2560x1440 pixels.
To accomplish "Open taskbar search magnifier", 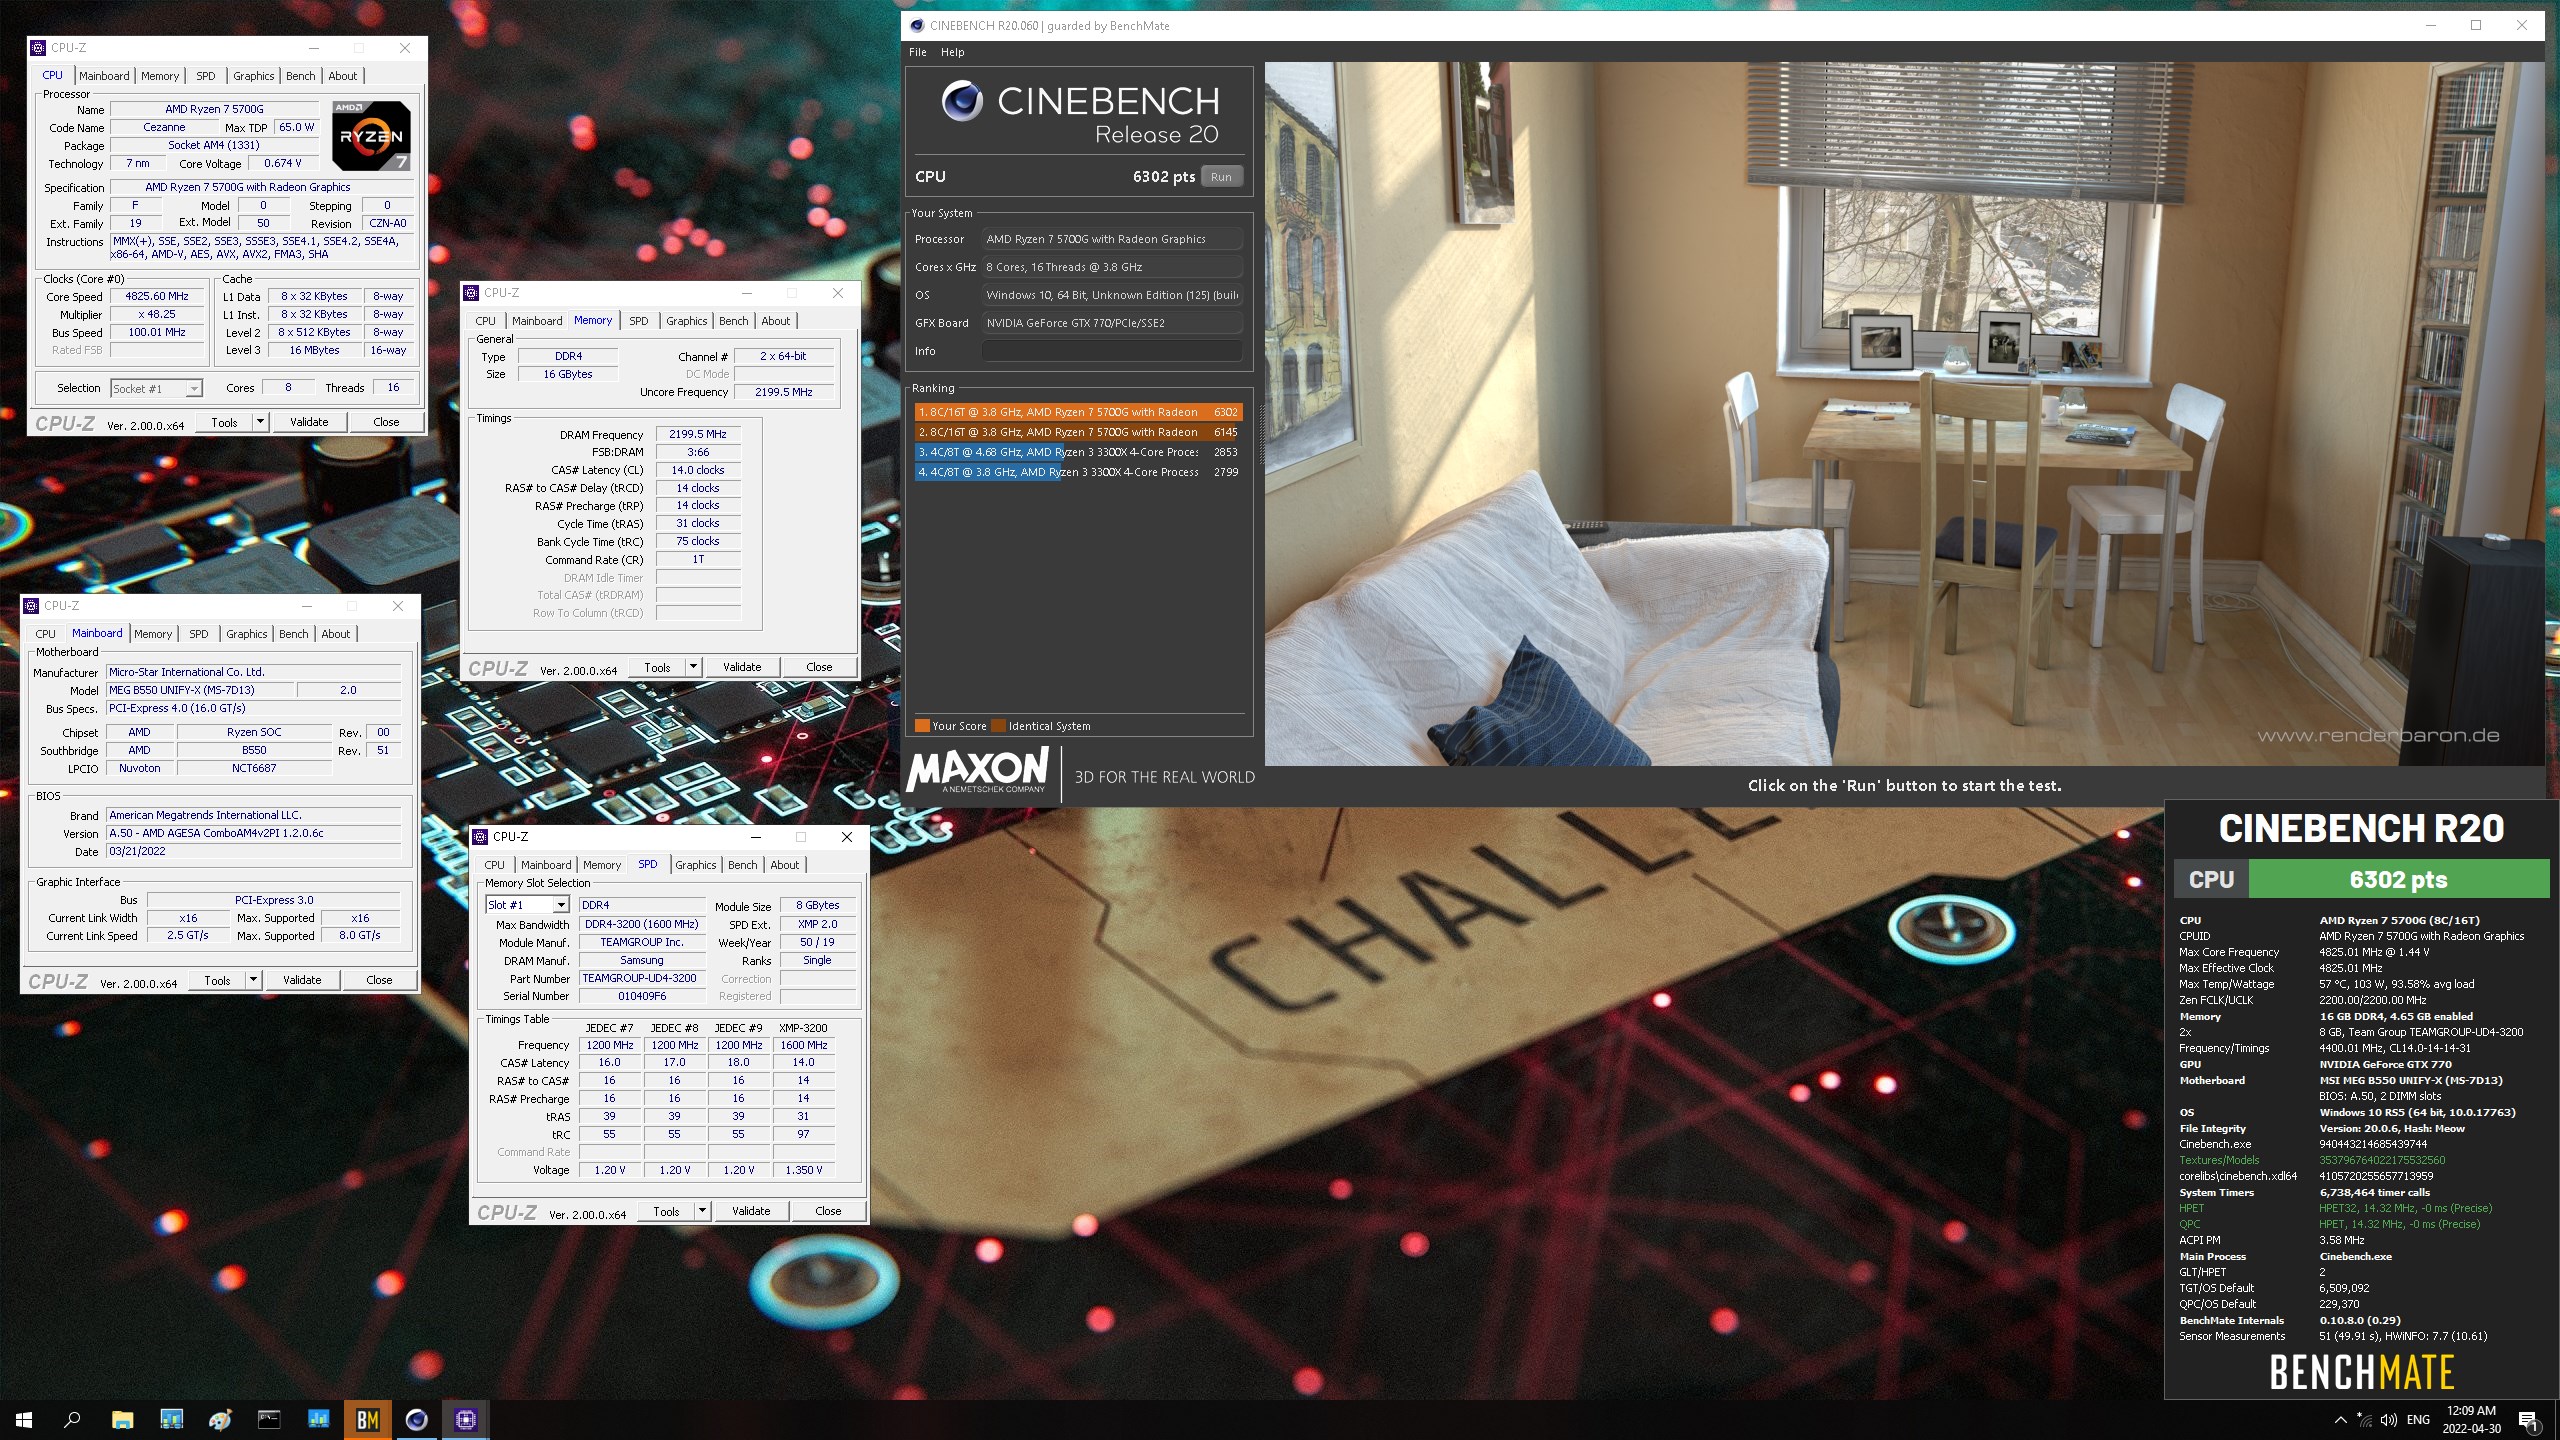I will pyautogui.click(x=73, y=1419).
